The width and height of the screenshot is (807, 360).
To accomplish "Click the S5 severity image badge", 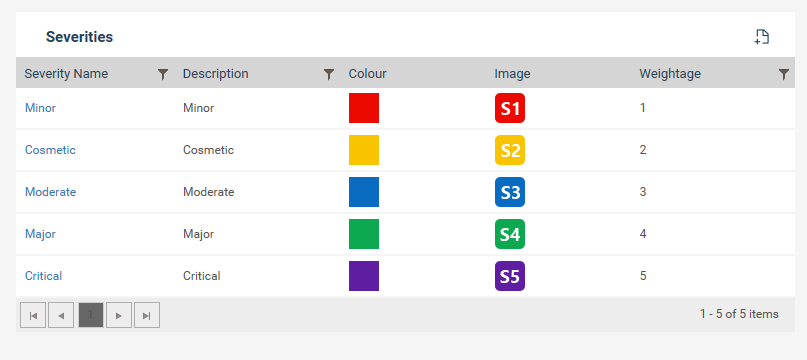I will coord(510,276).
